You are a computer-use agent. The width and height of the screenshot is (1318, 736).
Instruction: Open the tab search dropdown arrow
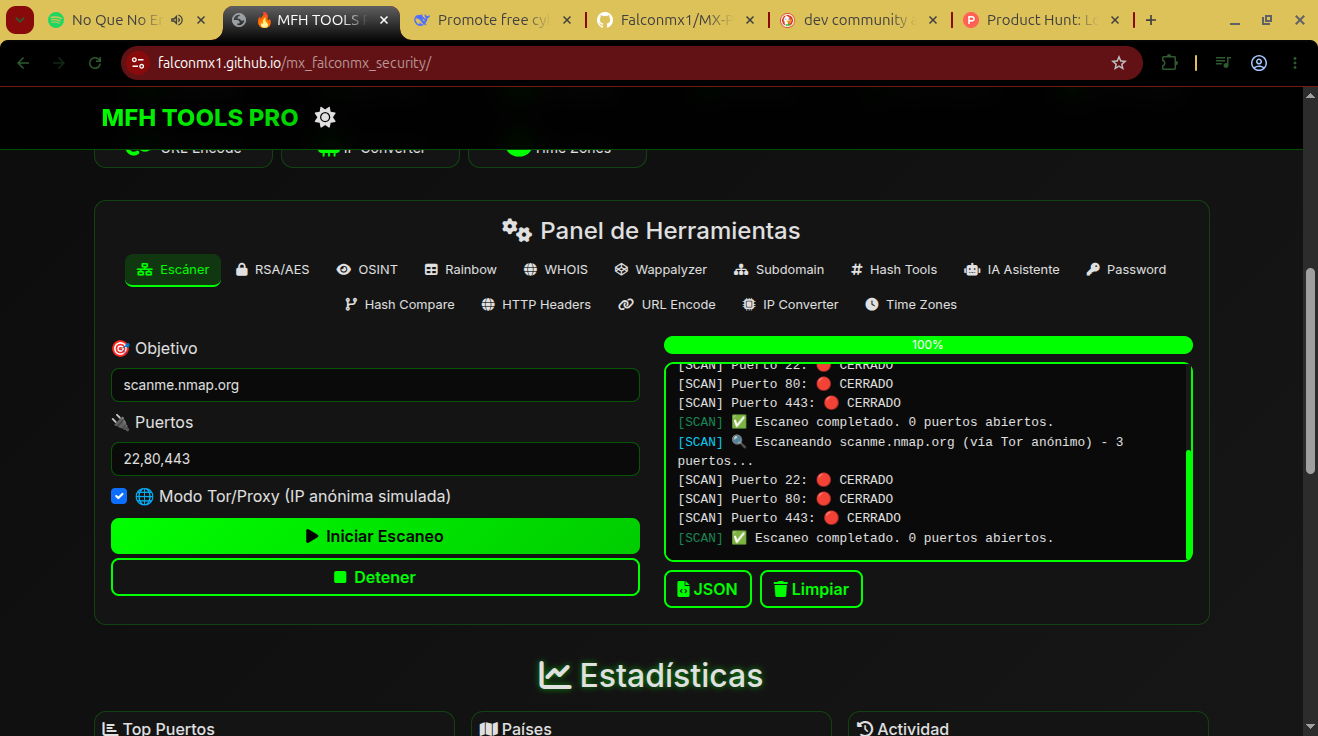pyautogui.click(x=20, y=20)
